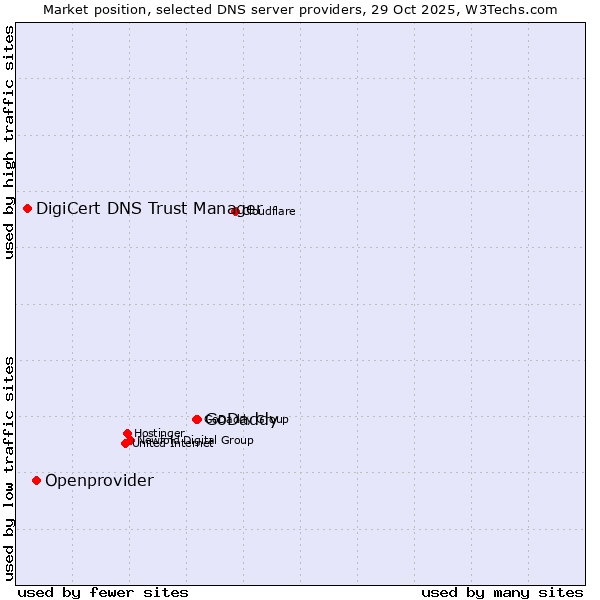The width and height of the screenshot is (600, 600).
Task: Click the DigiCert DNS Trust Manager red marker
Action: [x=28, y=208]
